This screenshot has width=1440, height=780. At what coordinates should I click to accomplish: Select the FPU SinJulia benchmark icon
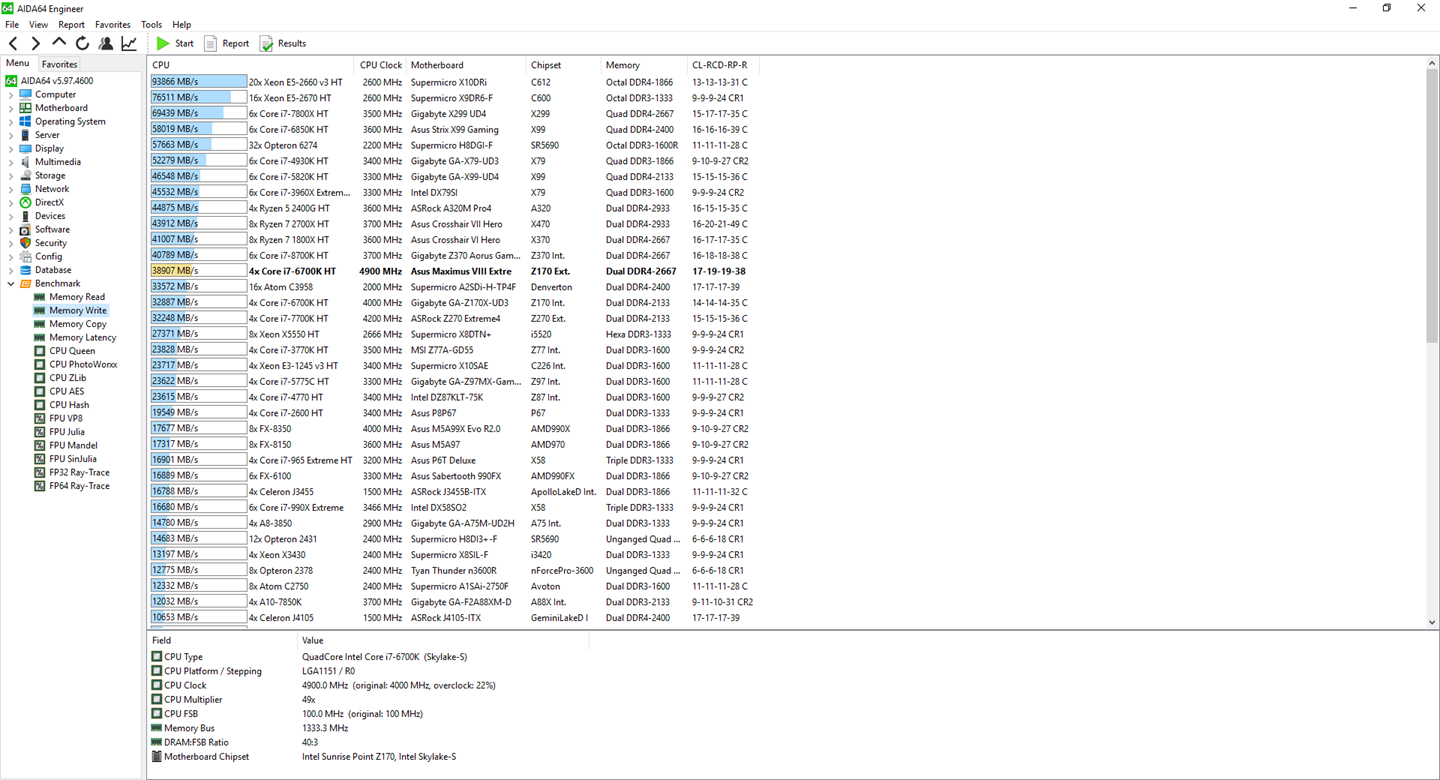pos(40,459)
